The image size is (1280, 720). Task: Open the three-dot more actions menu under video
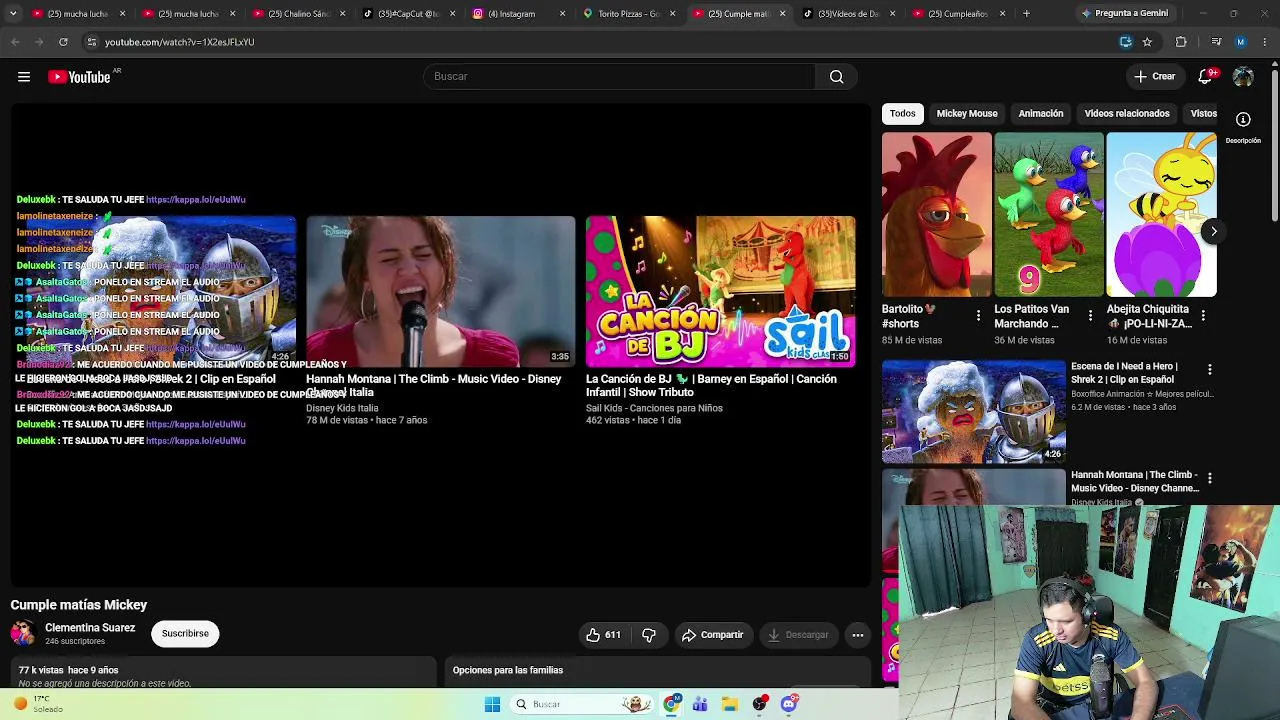tap(857, 635)
